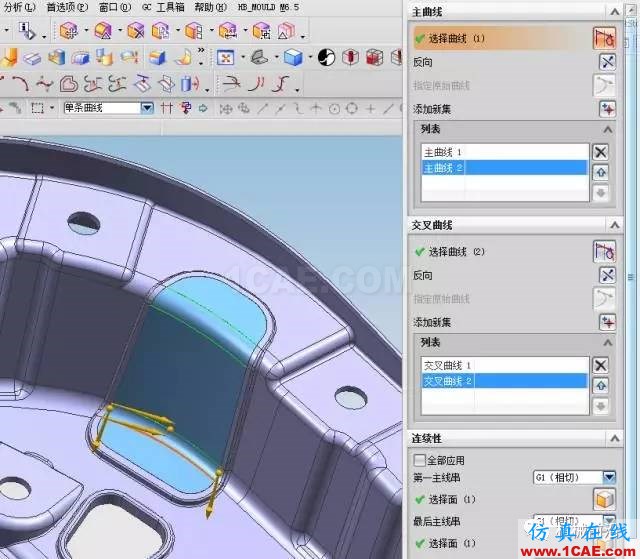Viewport: 640px width, 559px height.
Task: Click the rectangle selection marquee icon
Action: (38, 108)
